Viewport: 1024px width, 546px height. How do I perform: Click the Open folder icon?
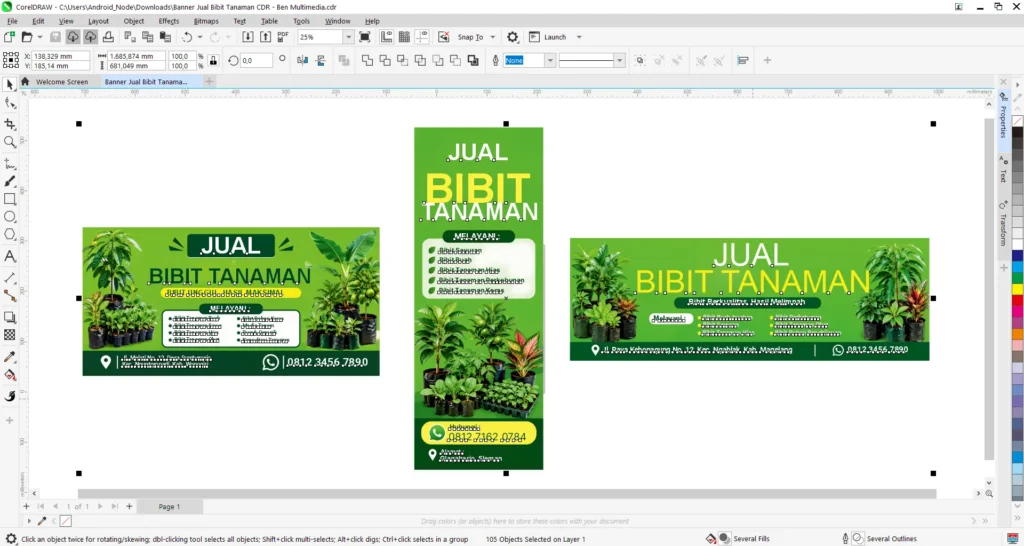(27, 37)
